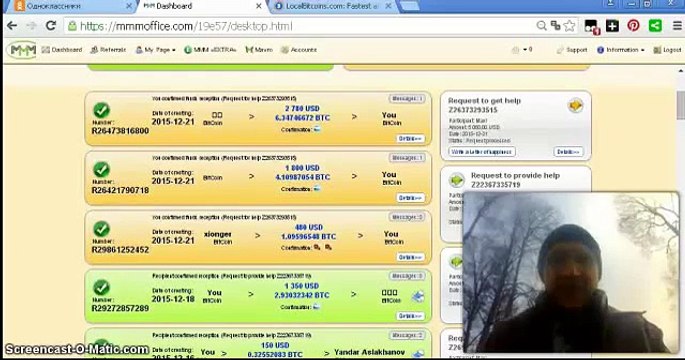
Task: Click confirmation icon under 1 350 USD
Action: (316, 307)
